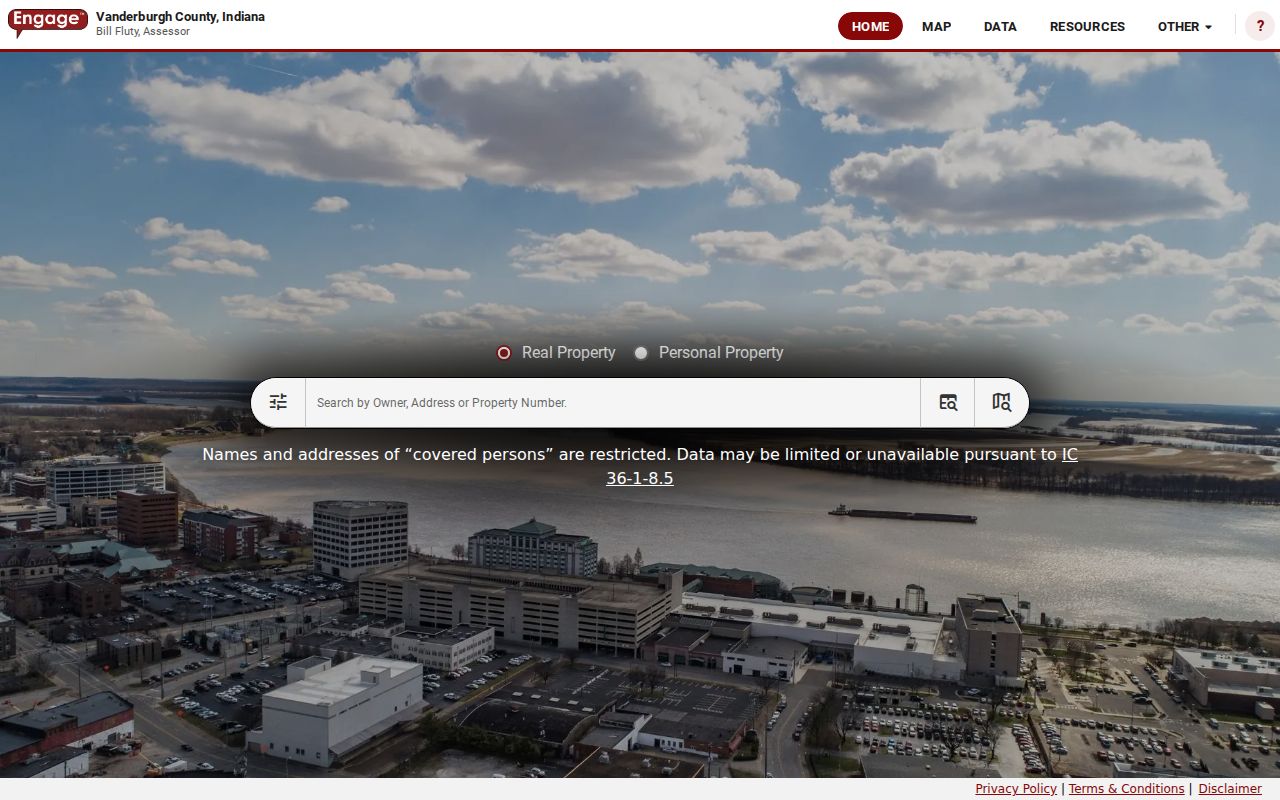Open the MAP page
The width and height of the screenshot is (1280, 800).
click(x=936, y=27)
